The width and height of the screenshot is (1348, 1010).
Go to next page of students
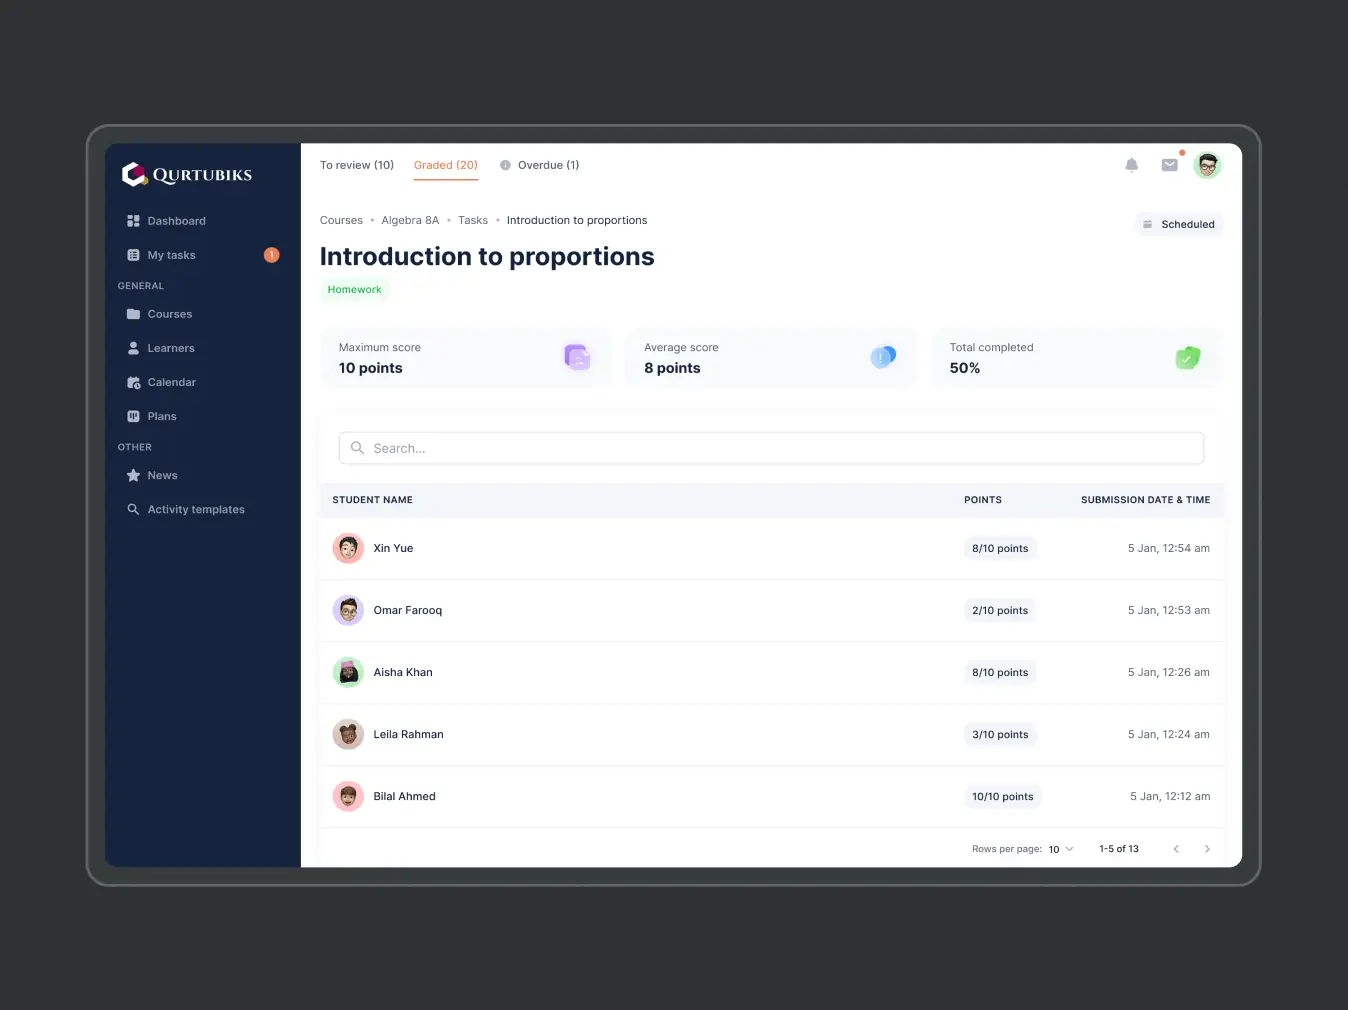coord(1207,849)
